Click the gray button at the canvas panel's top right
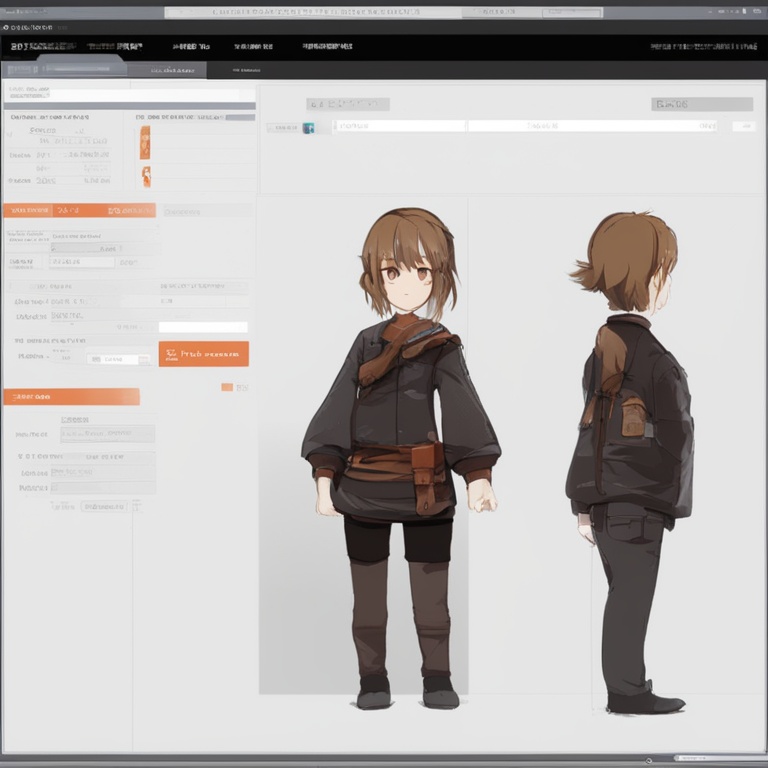The image size is (768, 768). [x=701, y=104]
